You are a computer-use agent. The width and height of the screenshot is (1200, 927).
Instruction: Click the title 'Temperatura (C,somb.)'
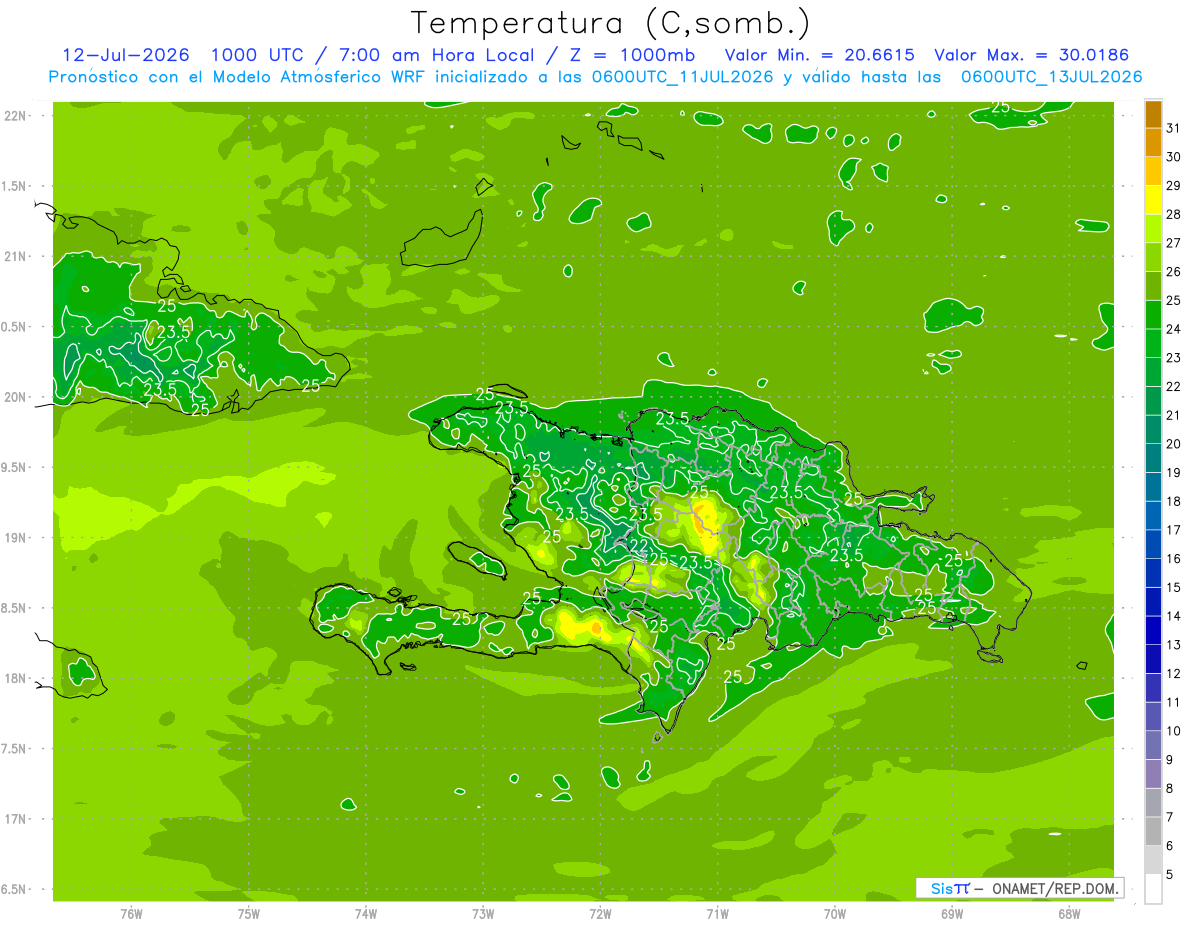(x=610, y=23)
